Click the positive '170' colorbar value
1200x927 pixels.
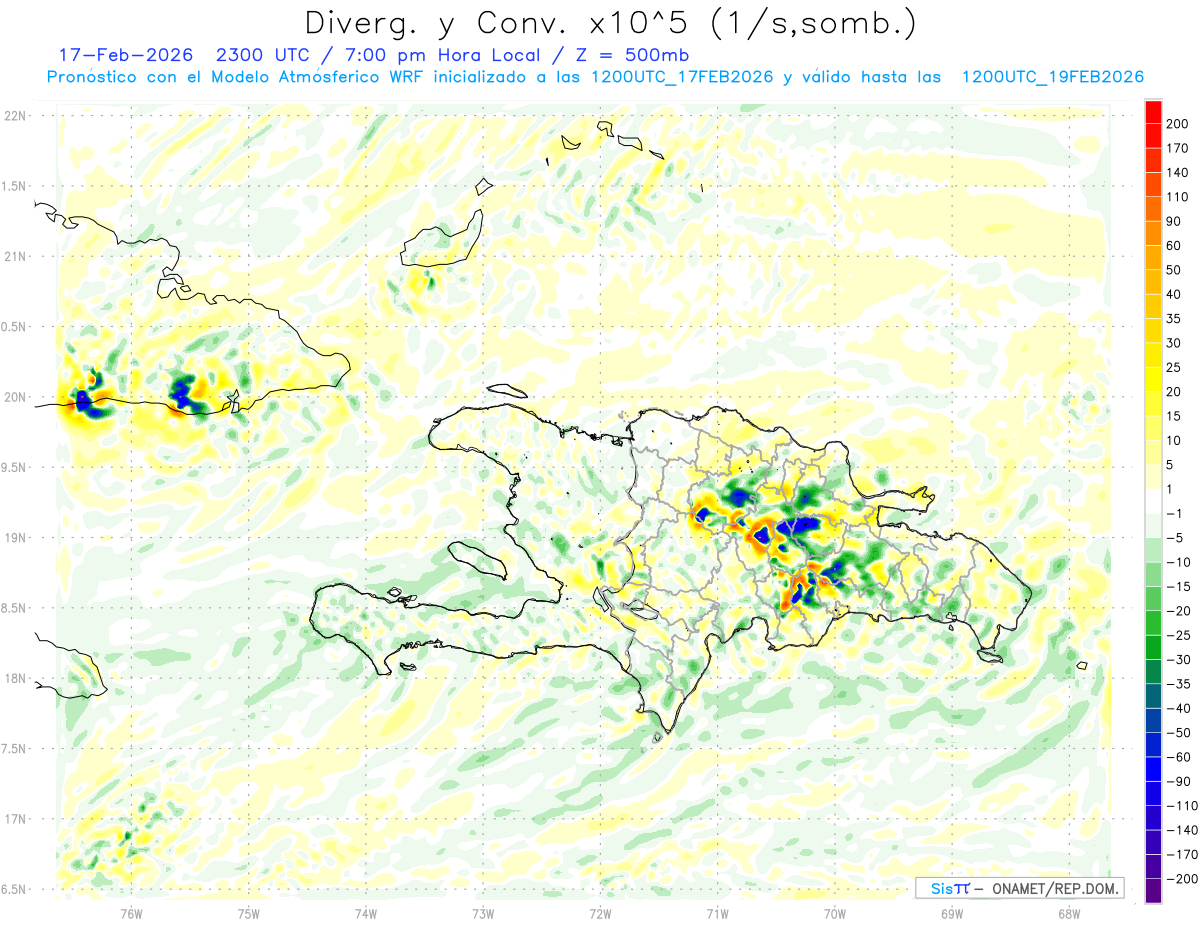[x=1179, y=148]
